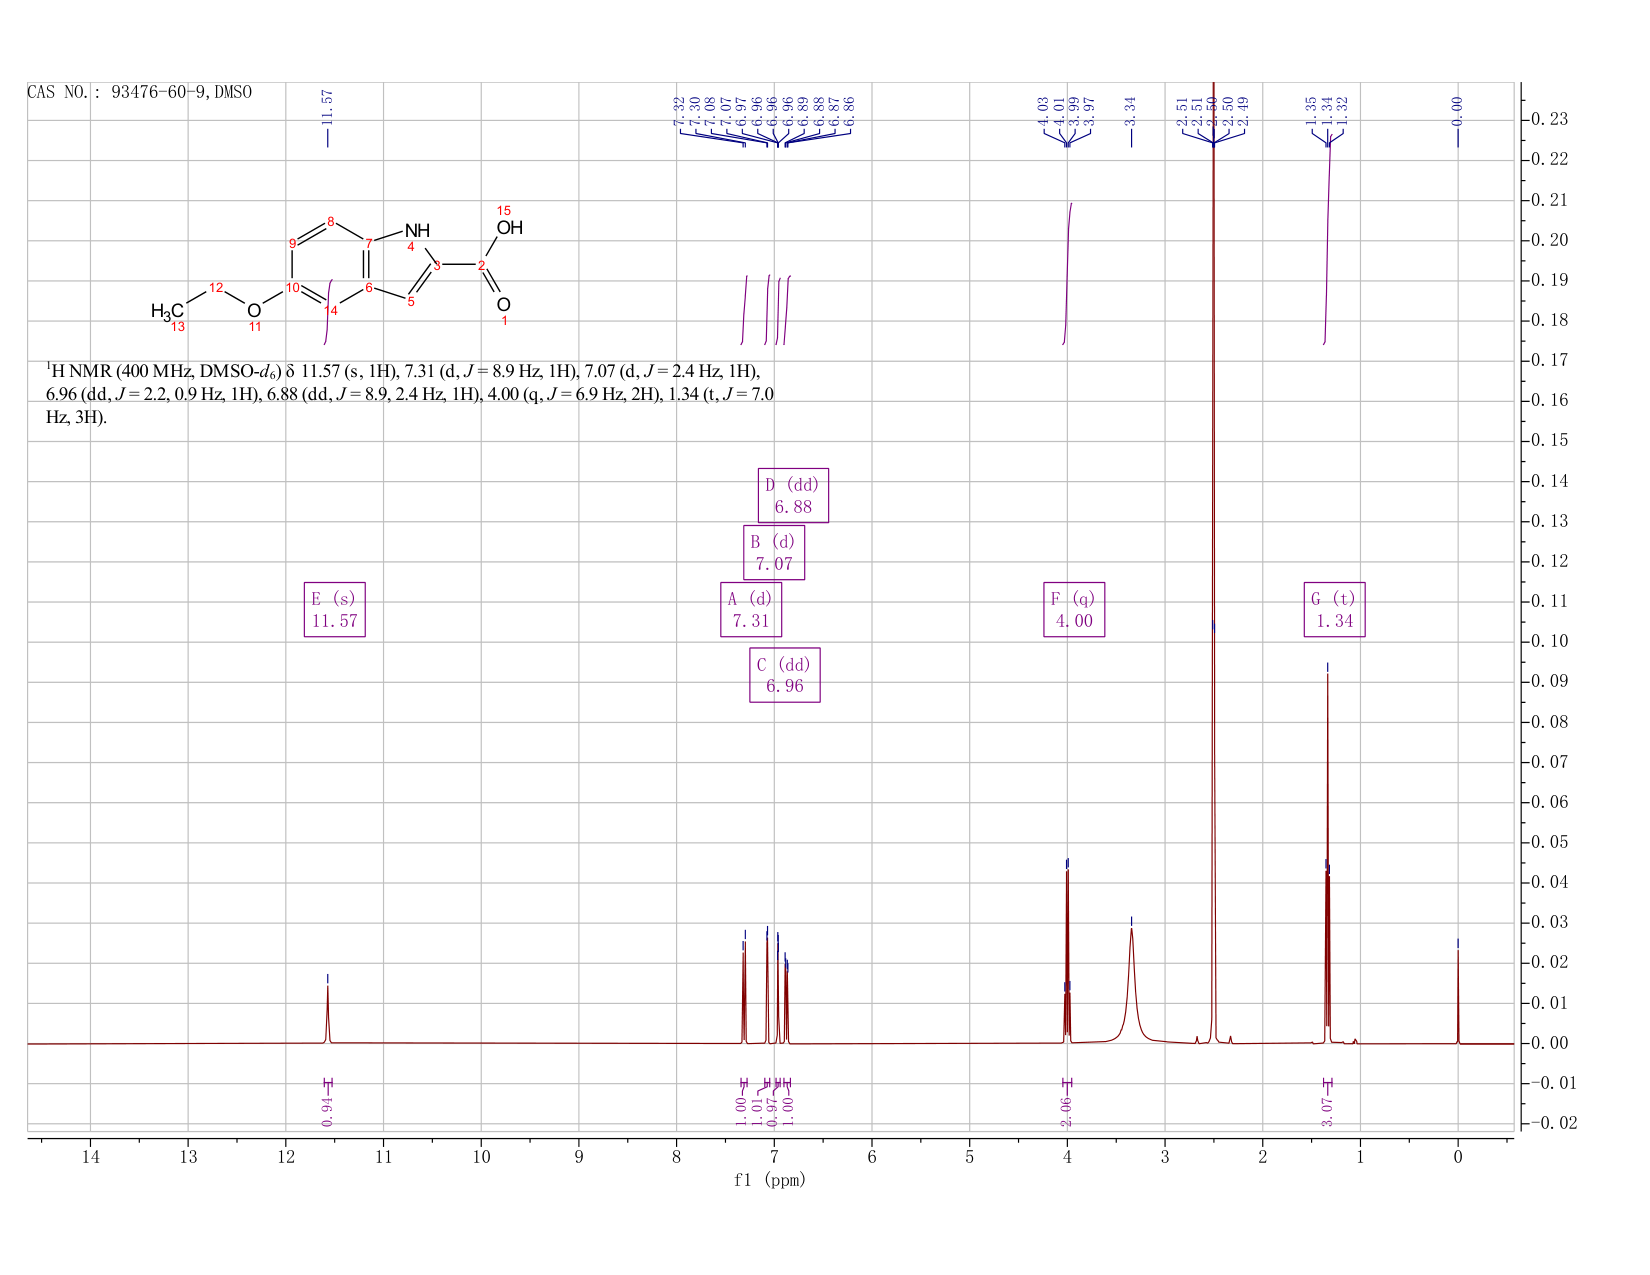Click the 3.34 water peak label
Image resolution: width=1650 pixels, height=1275 pixels.
tap(1131, 110)
